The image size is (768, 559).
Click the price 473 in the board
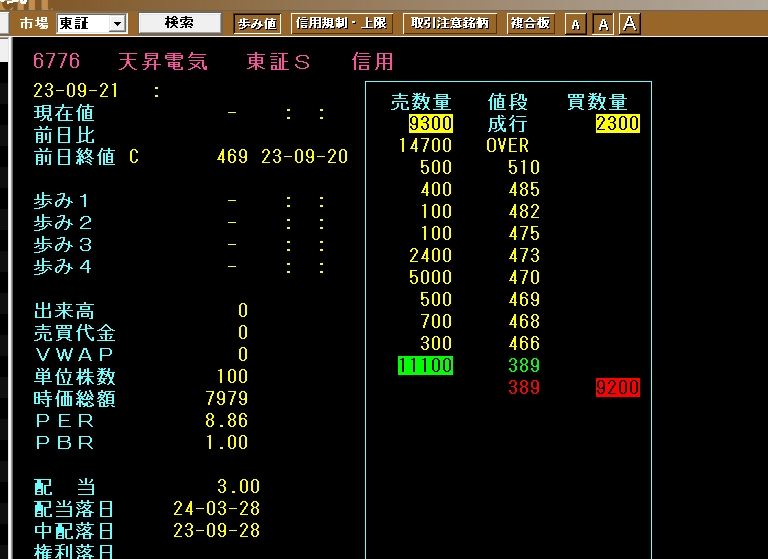(524, 255)
